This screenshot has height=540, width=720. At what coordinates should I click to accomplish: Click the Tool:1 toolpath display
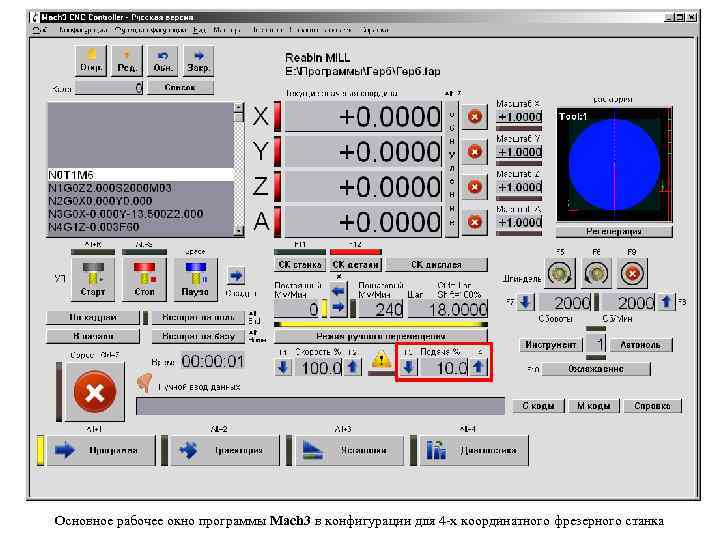[x=614, y=165]
